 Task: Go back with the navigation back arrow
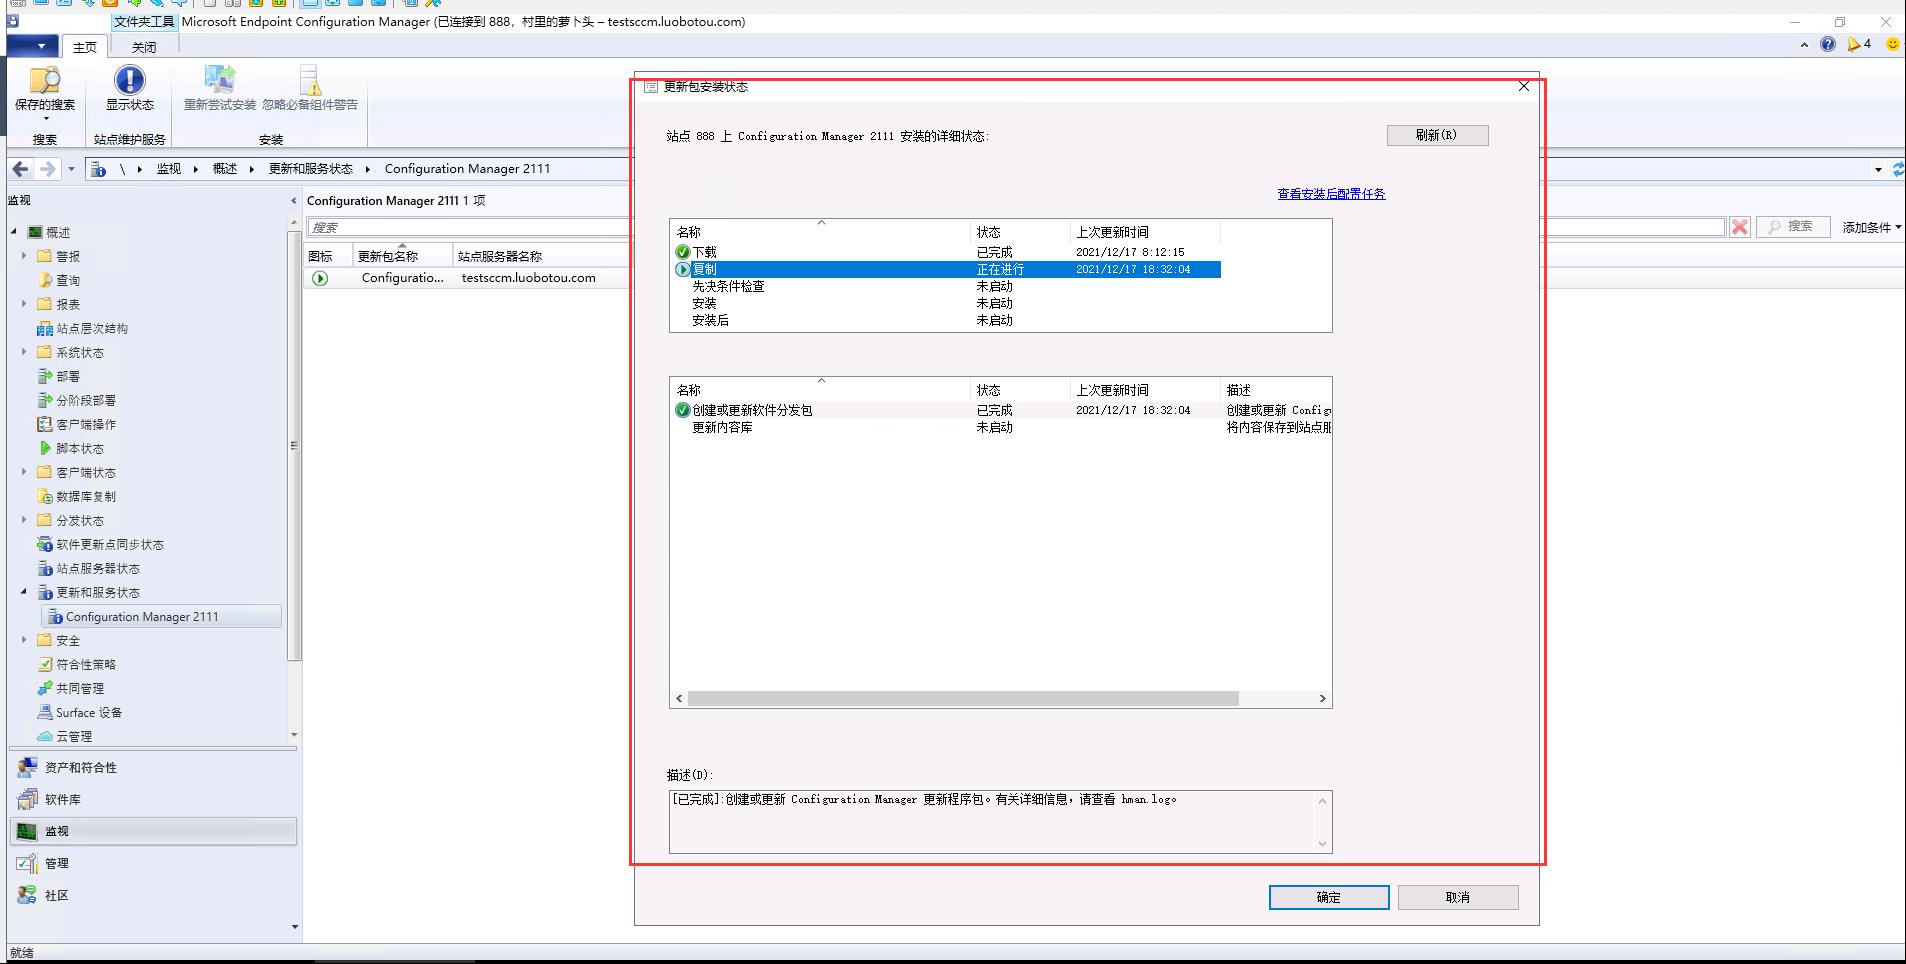tap(20, 169)
